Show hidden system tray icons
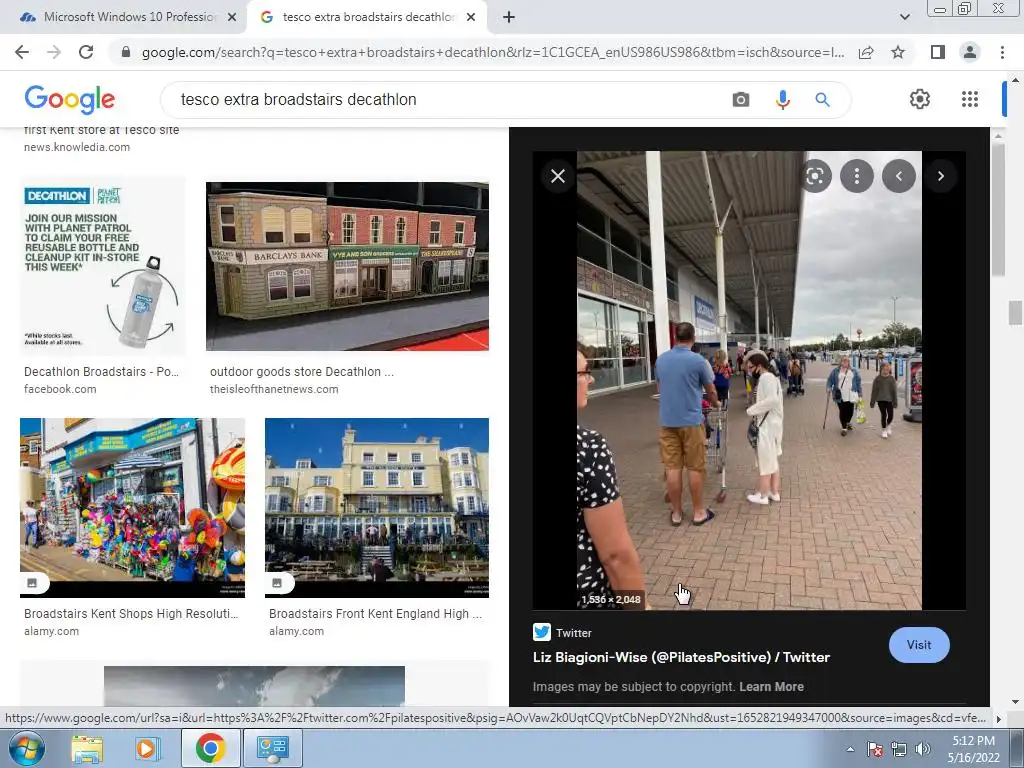The image size is (1024, 768). pos(850,749)
